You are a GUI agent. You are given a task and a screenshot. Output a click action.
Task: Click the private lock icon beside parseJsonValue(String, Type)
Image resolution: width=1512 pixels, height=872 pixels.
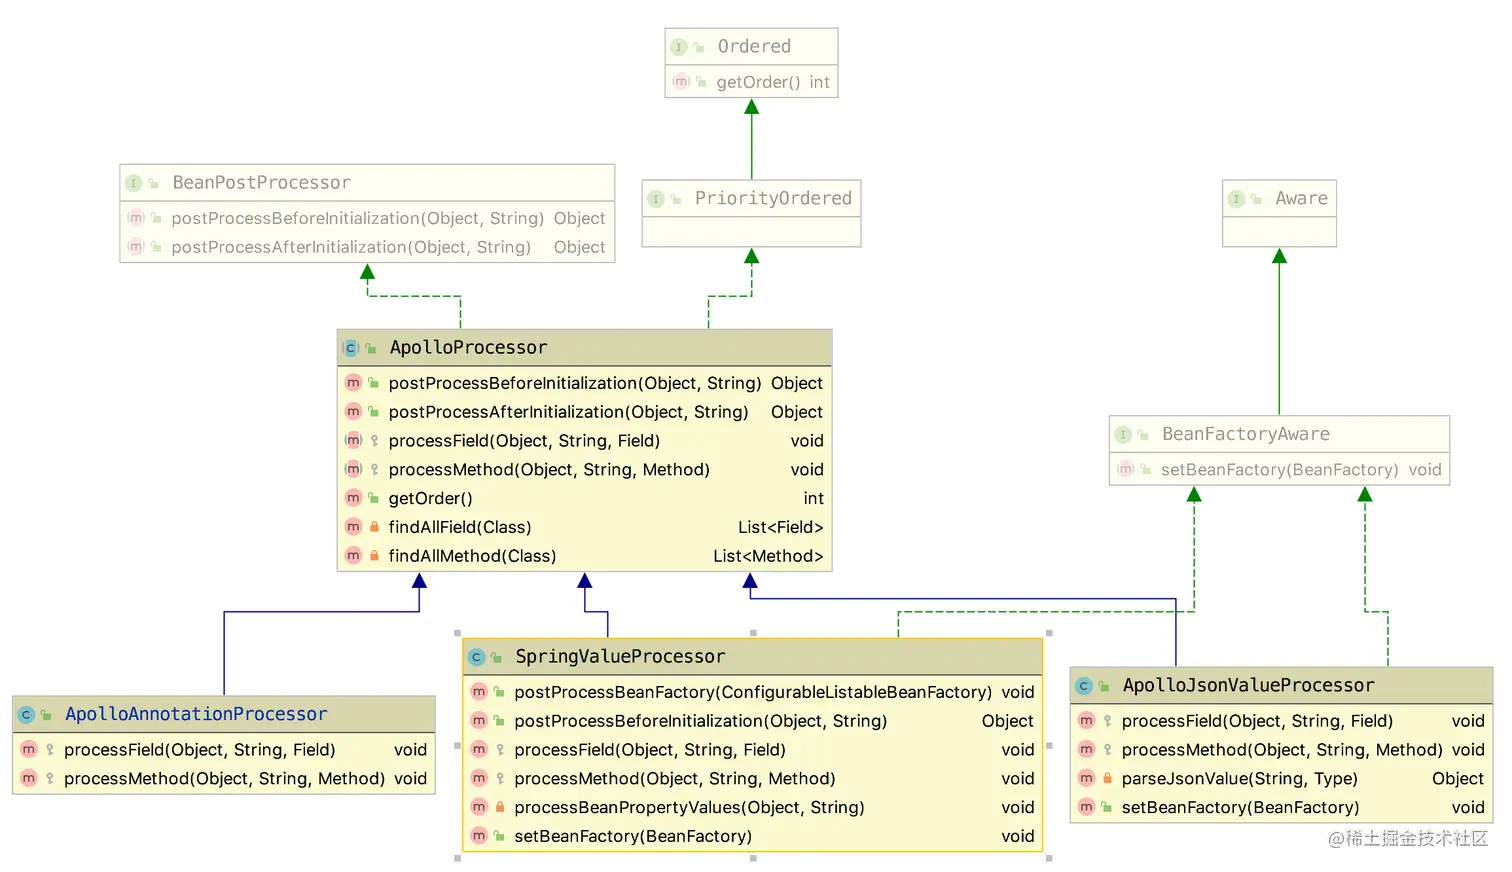coord(1107,778)
